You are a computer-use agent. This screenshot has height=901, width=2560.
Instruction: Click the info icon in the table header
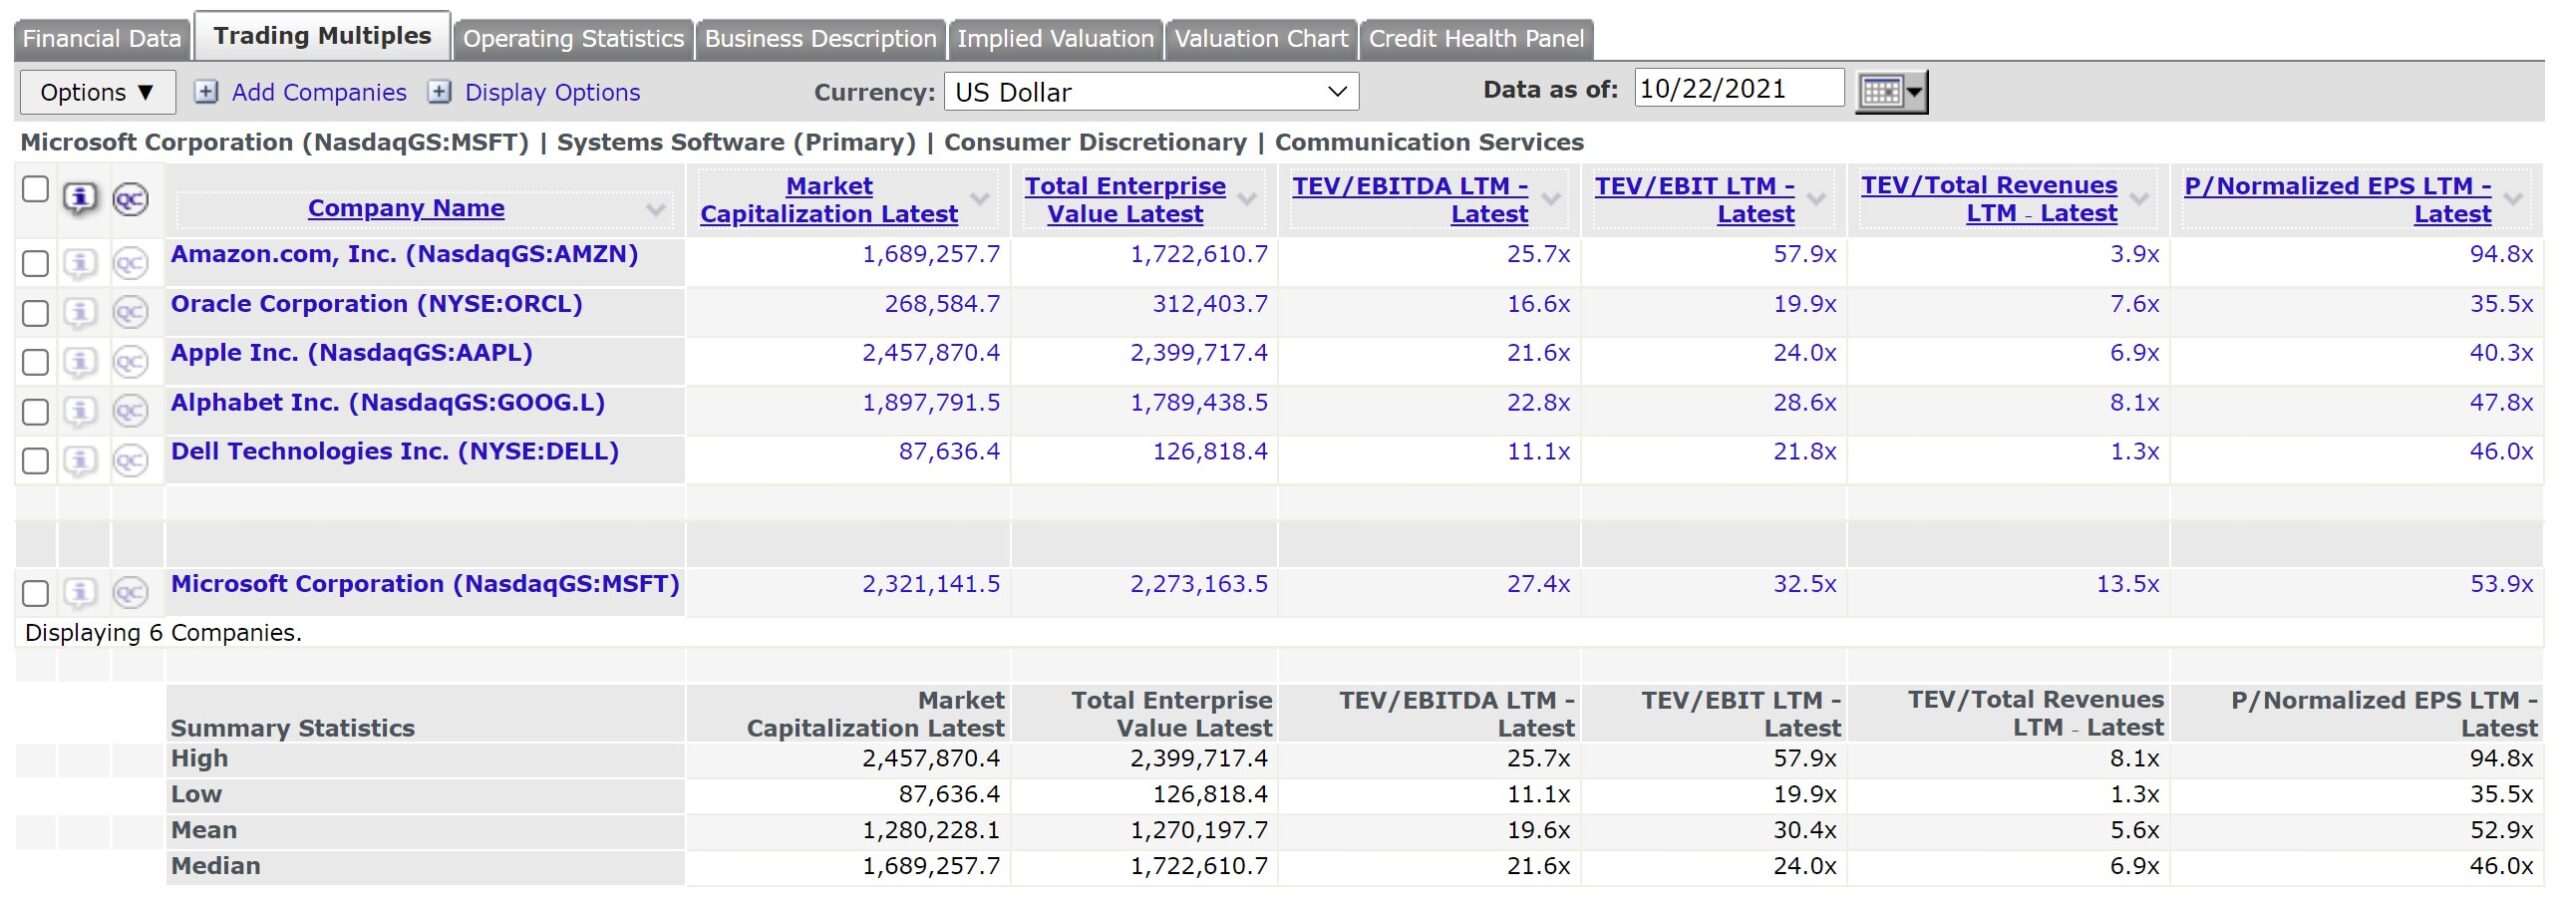(81, 199)
